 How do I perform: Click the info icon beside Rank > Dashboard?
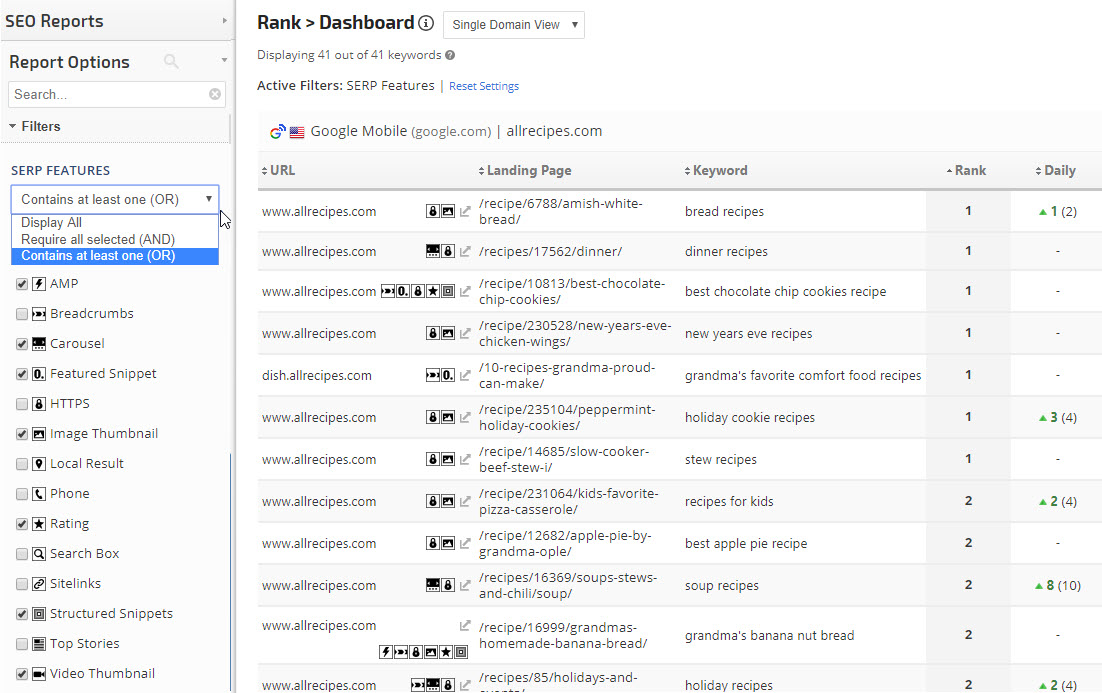pos(426,24)
